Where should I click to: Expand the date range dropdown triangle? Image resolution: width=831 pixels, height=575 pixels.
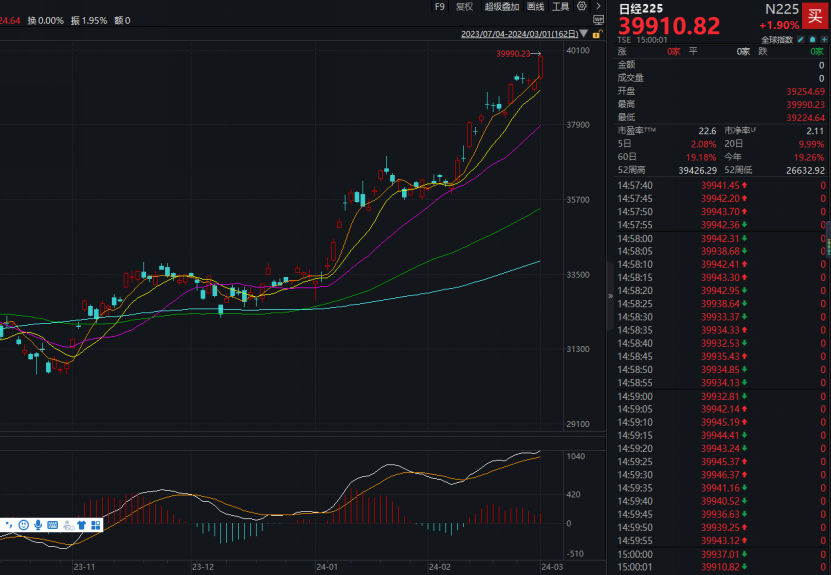(x=584, y=34)
